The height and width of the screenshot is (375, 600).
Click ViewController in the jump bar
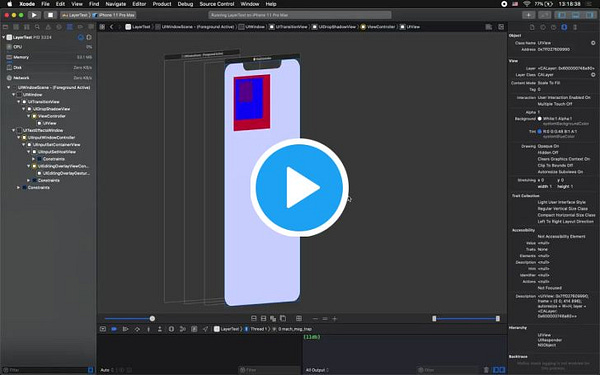pyautogui.click(x=378, y=27)
